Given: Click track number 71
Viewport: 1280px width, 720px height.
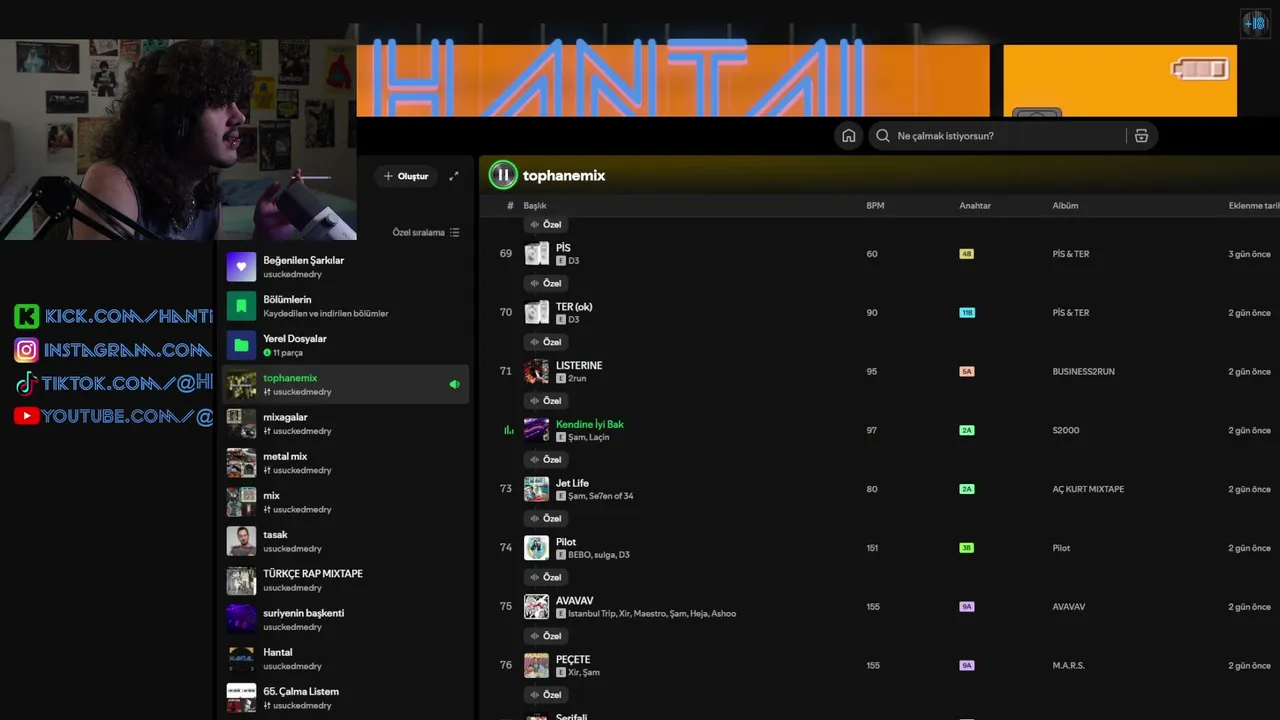Looking at the screenshot, I should pyautogui.click(x=506, y=371).
